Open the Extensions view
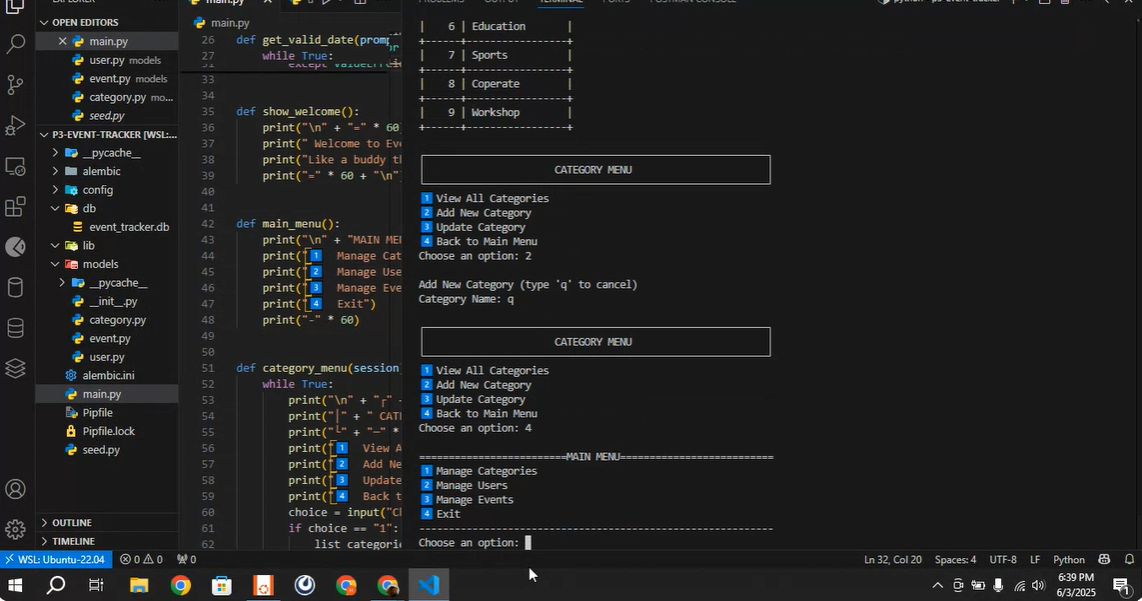Viewport: 1142px width, 601px height. pyautogui.click(x=15, y=207)
